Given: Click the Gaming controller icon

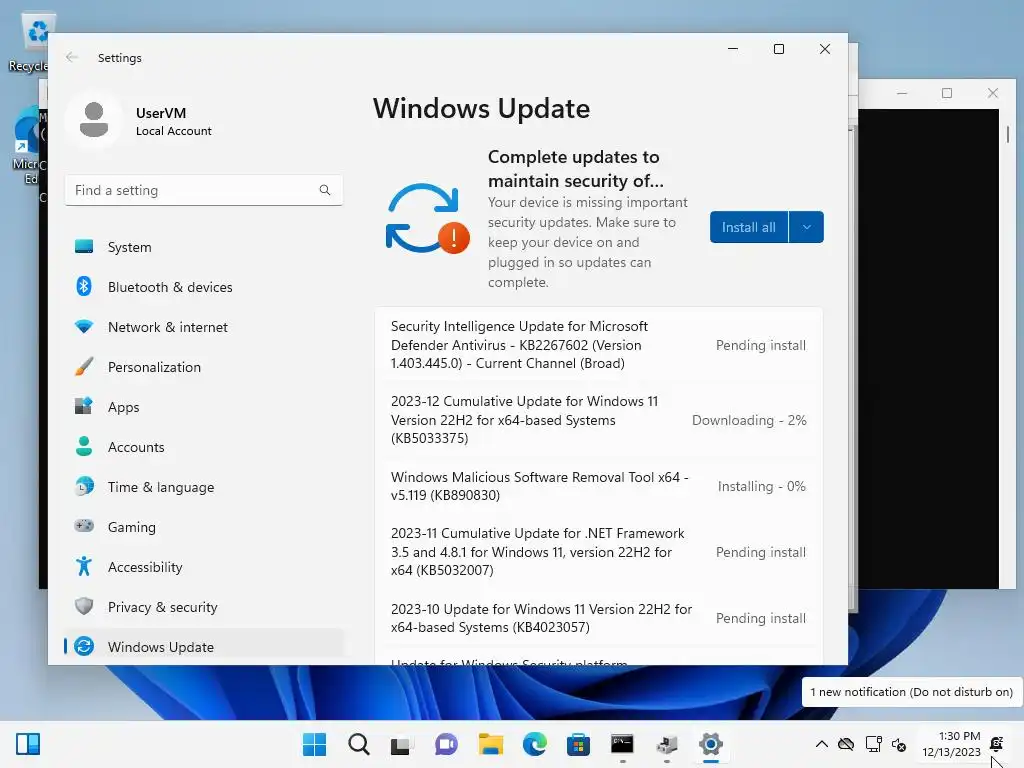Looking at the screenshot, I should click(84, 526).
